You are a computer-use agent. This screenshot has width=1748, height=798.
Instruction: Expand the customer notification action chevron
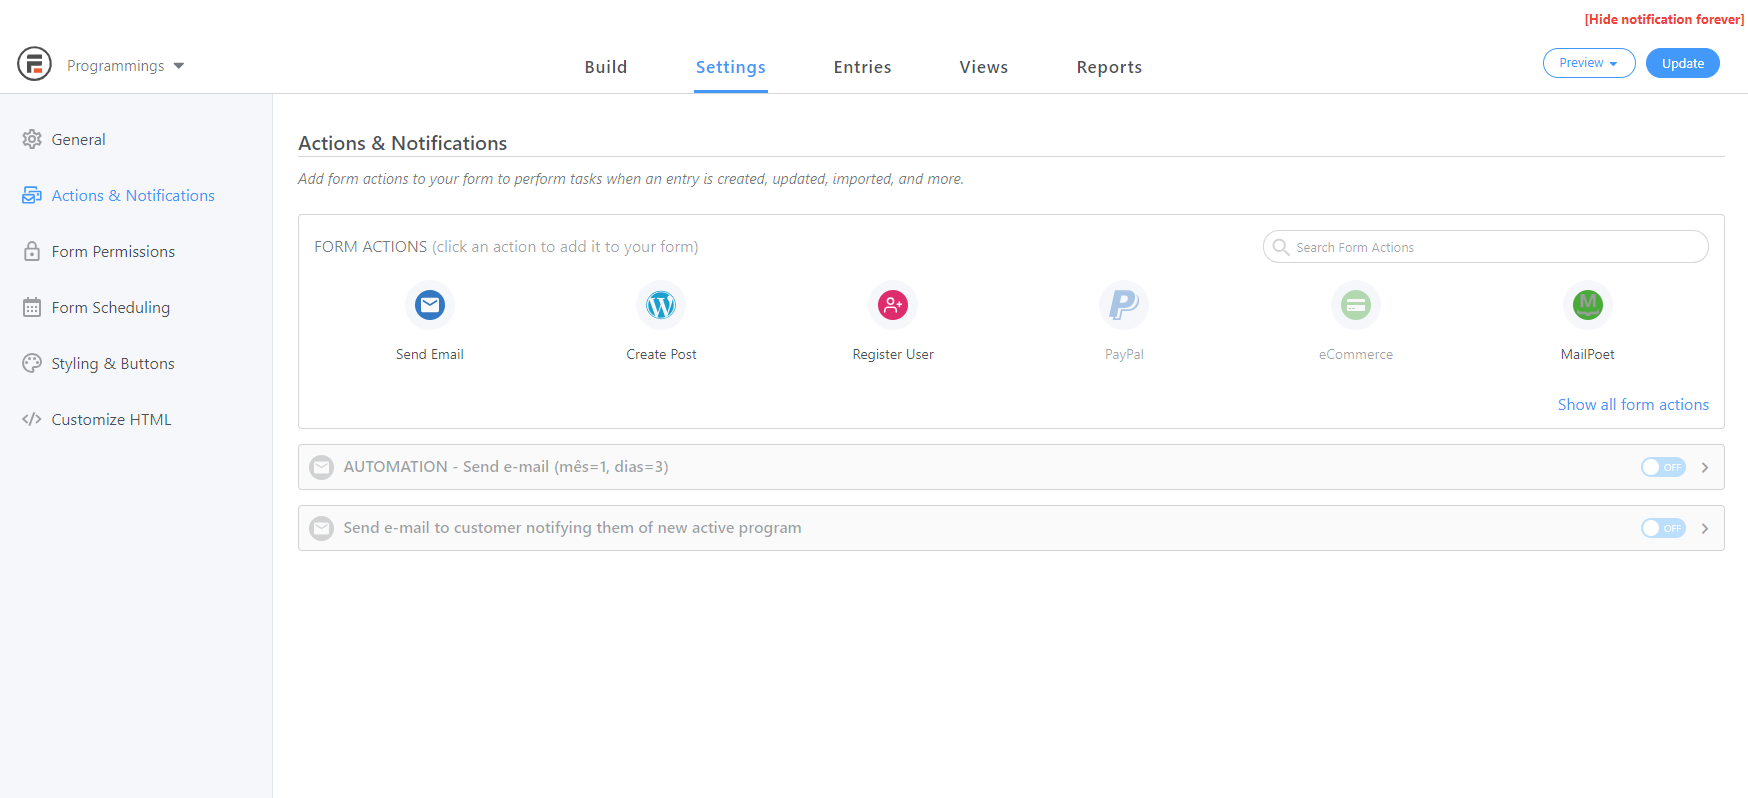pyautogui.click(x=1705, y=528)
